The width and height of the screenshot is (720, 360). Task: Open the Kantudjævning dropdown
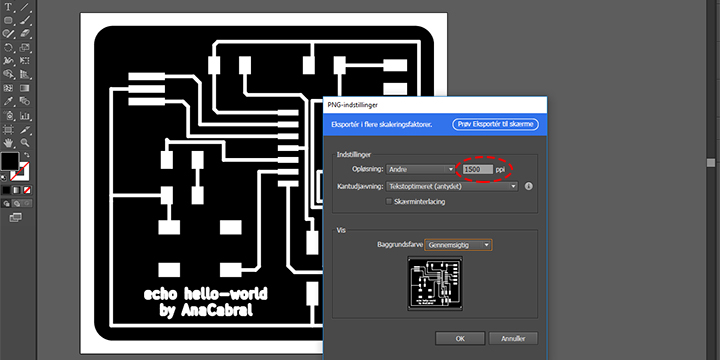point(452,186)
